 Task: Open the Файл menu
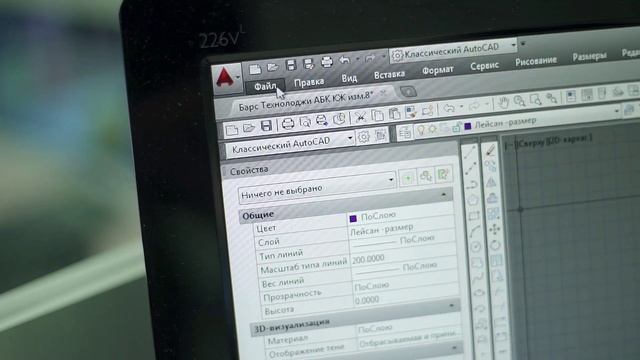[265, 87]
